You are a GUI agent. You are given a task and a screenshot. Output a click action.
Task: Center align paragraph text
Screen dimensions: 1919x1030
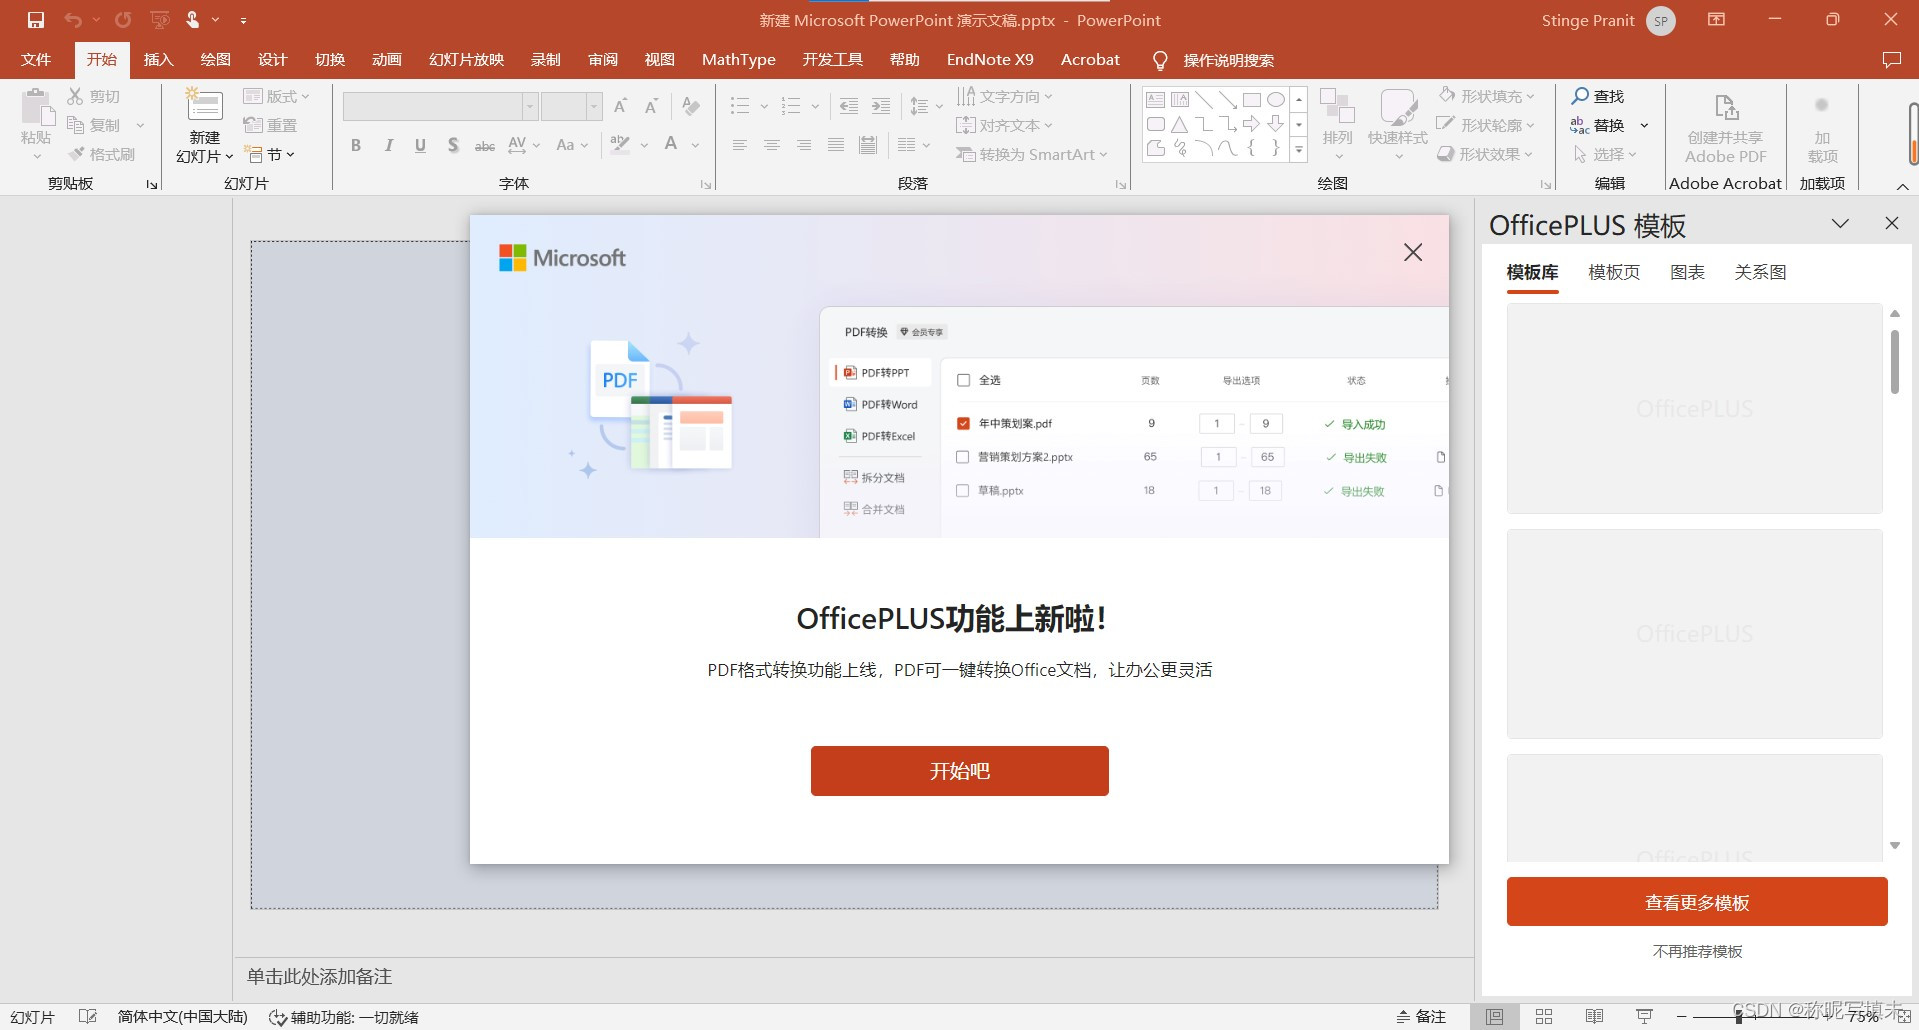[772, 145]
